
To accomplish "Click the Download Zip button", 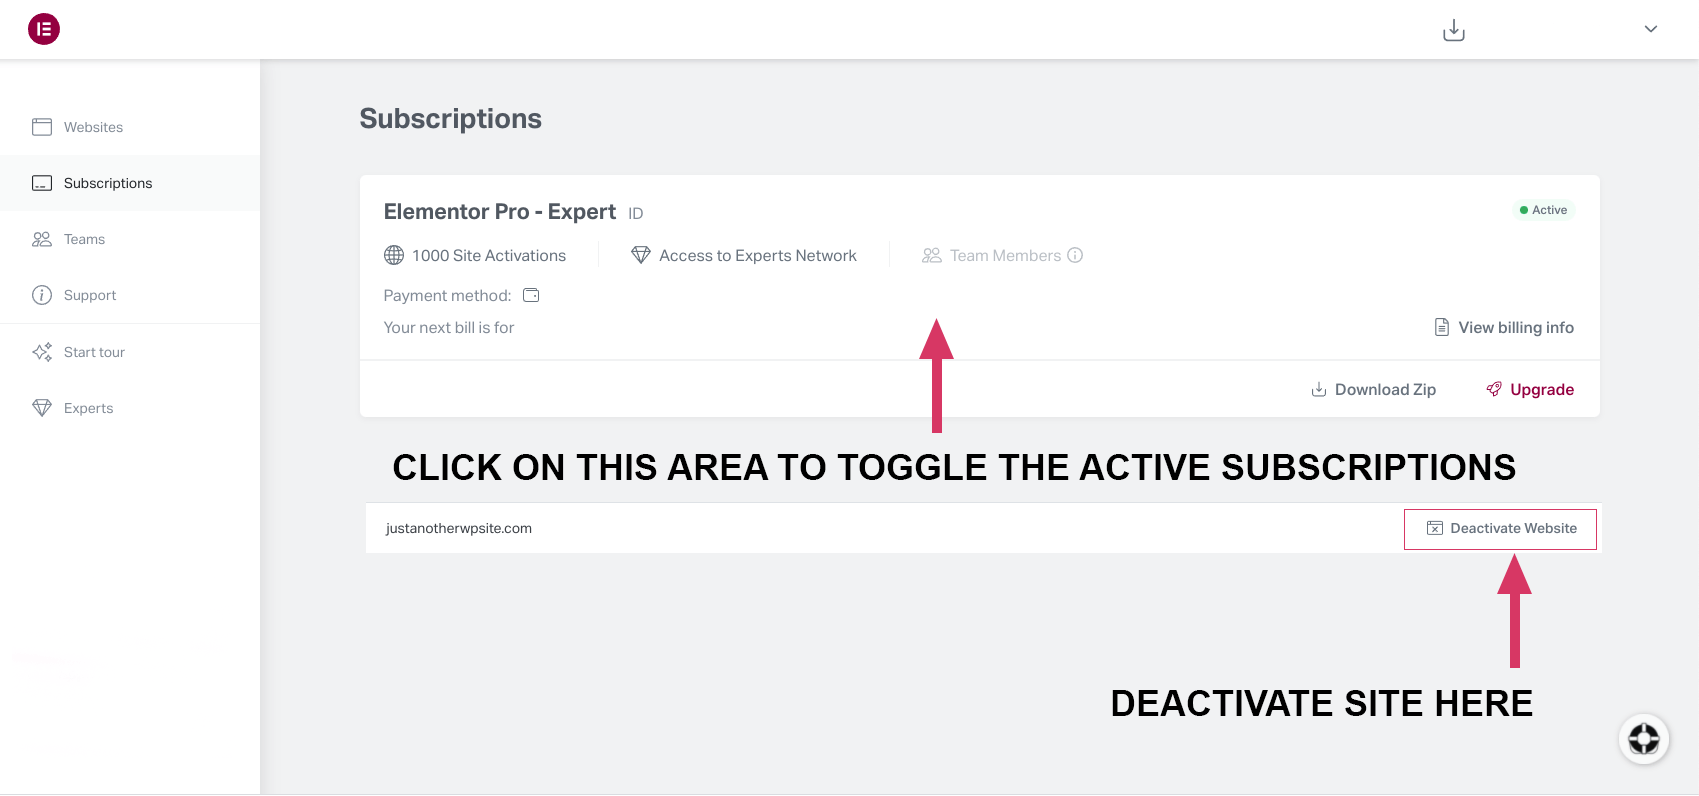I will [x=1374, y=389].
